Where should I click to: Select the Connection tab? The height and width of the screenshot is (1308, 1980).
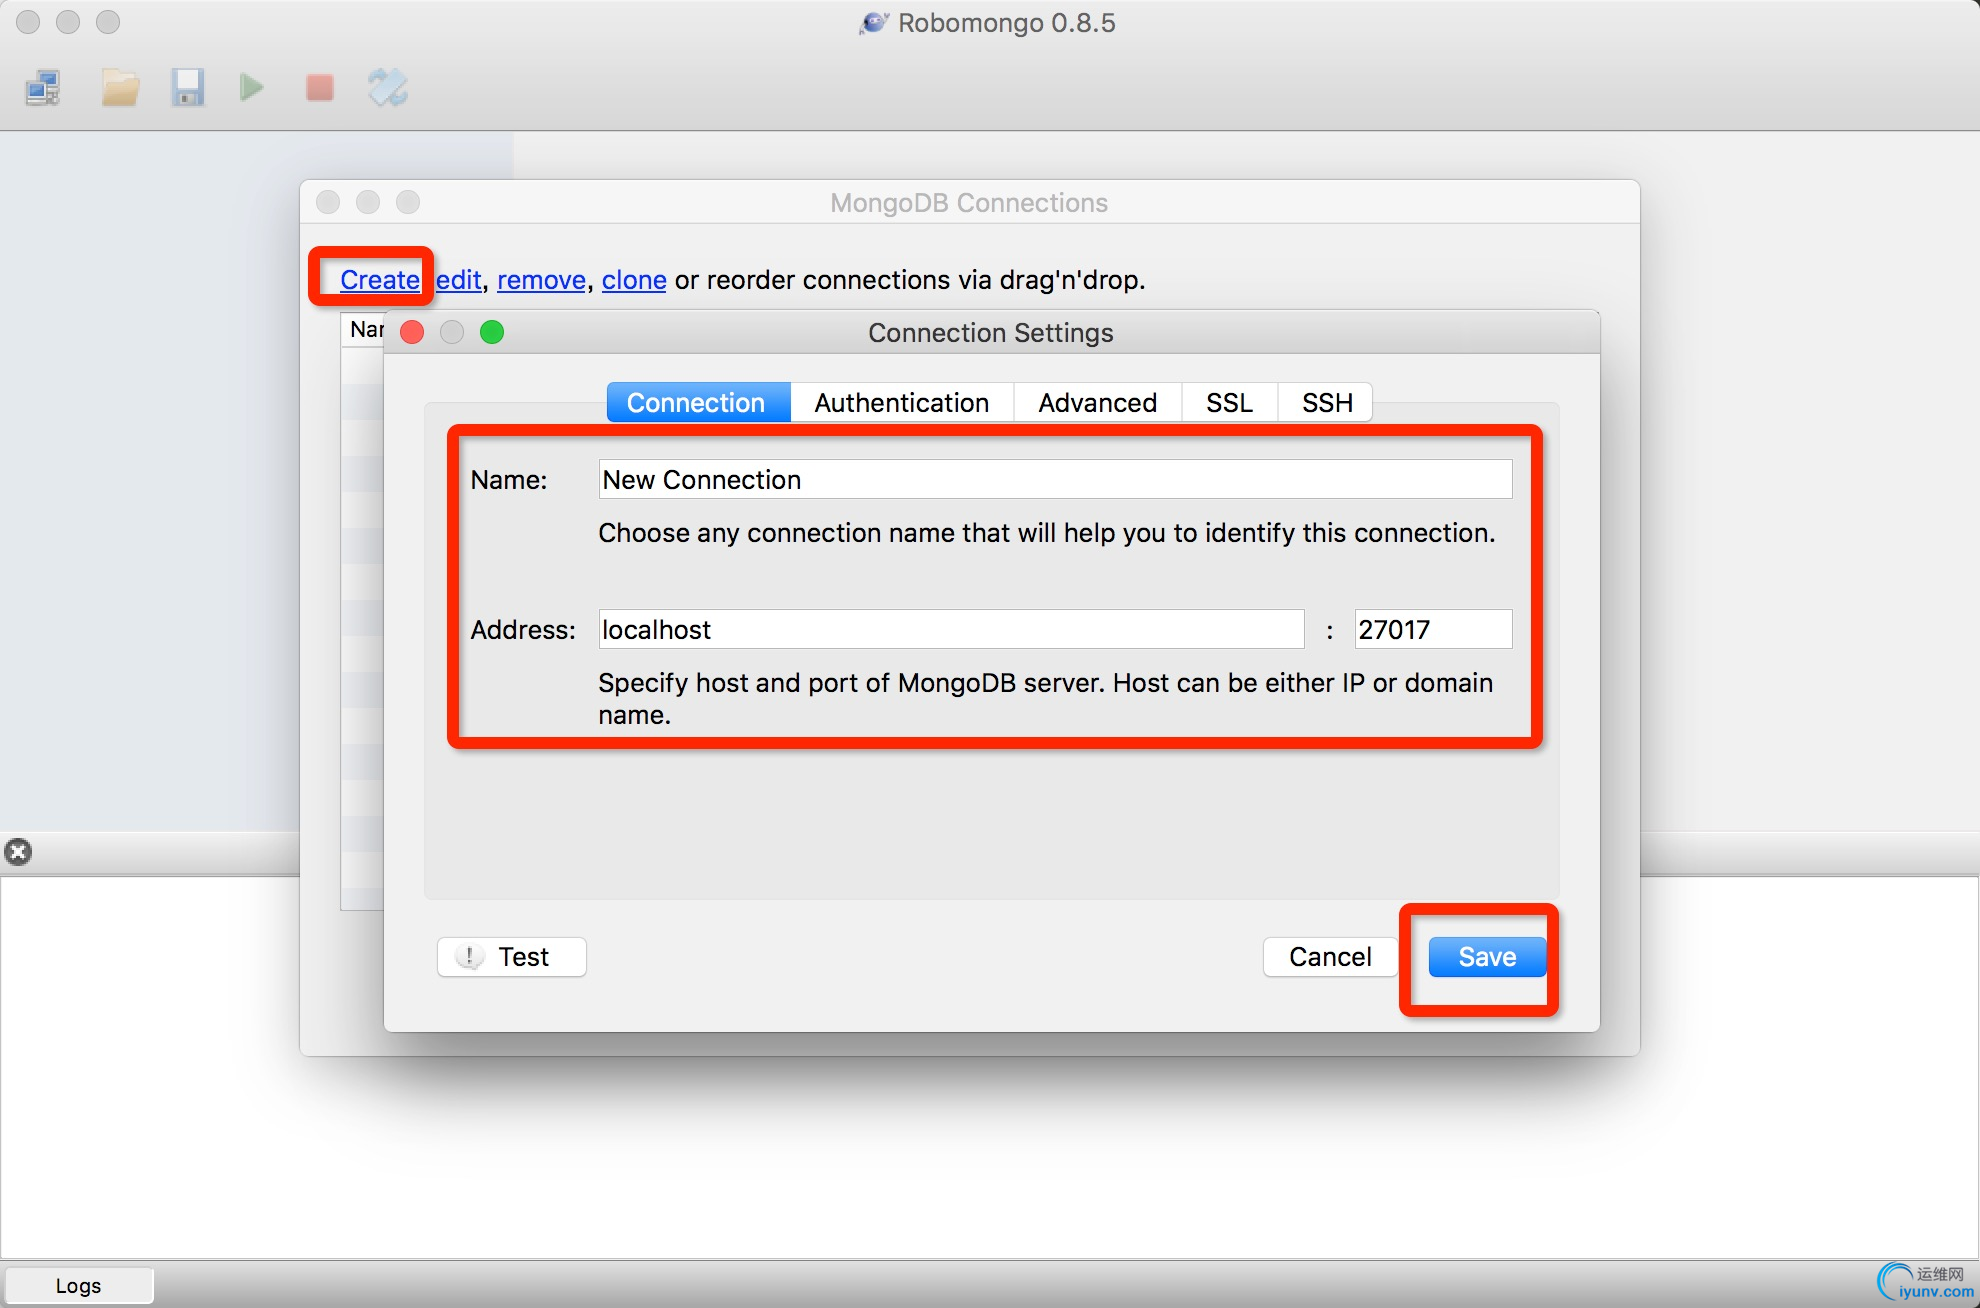click(698, 402)
